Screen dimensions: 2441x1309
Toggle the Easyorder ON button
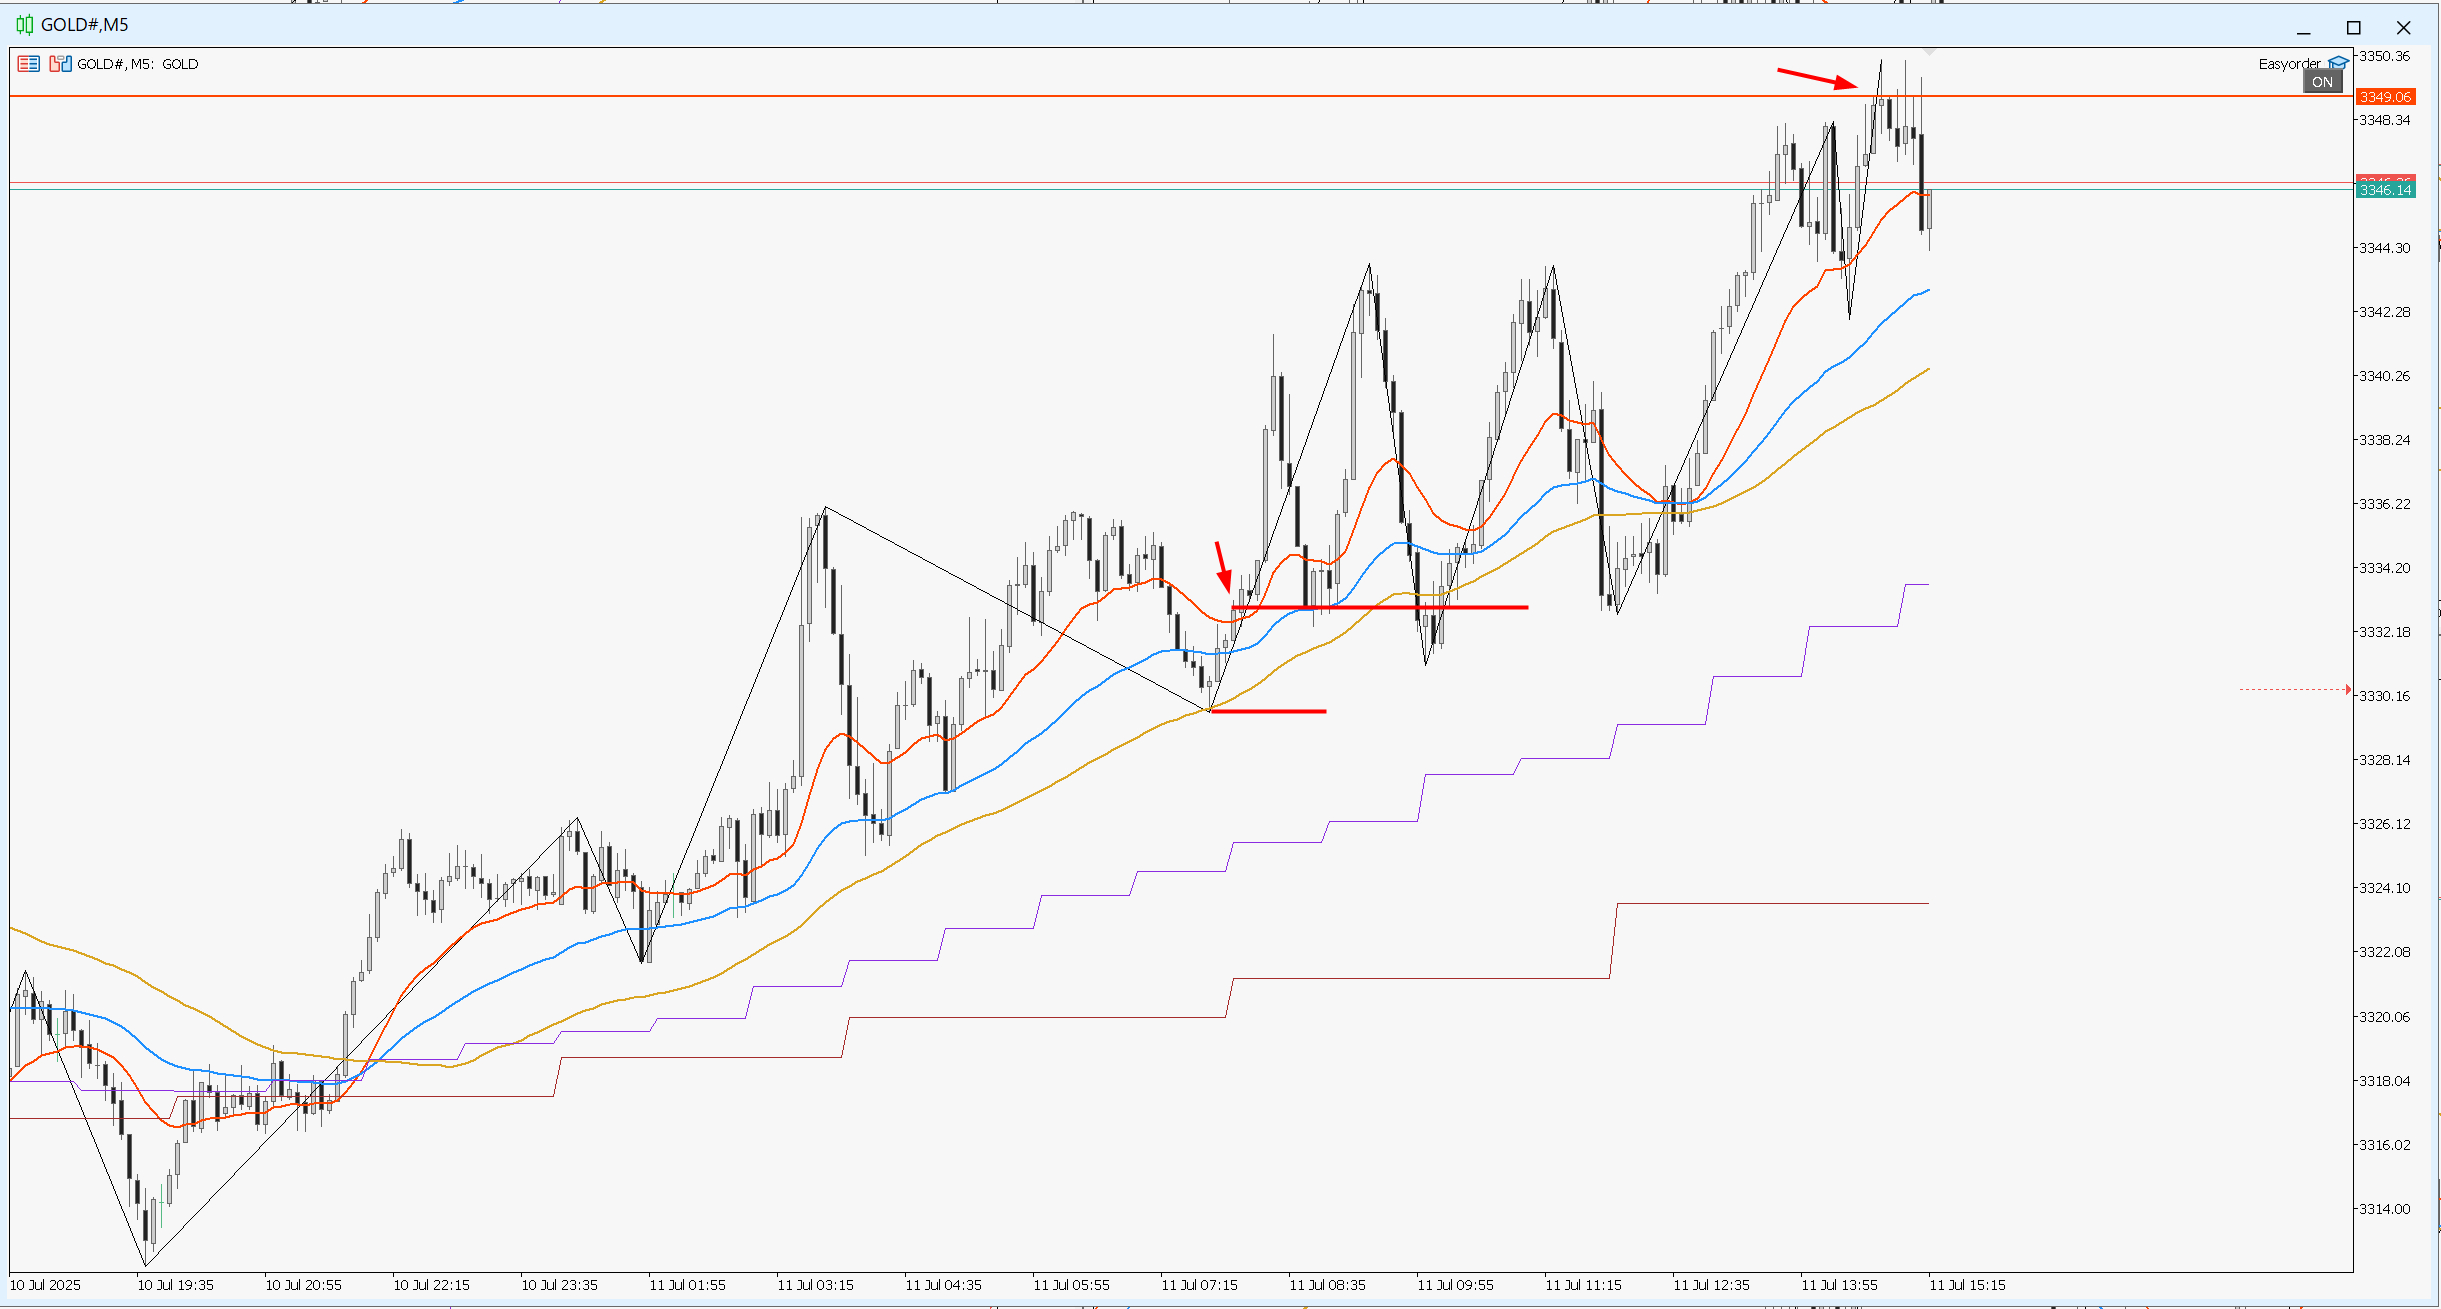coord(2322,82)
